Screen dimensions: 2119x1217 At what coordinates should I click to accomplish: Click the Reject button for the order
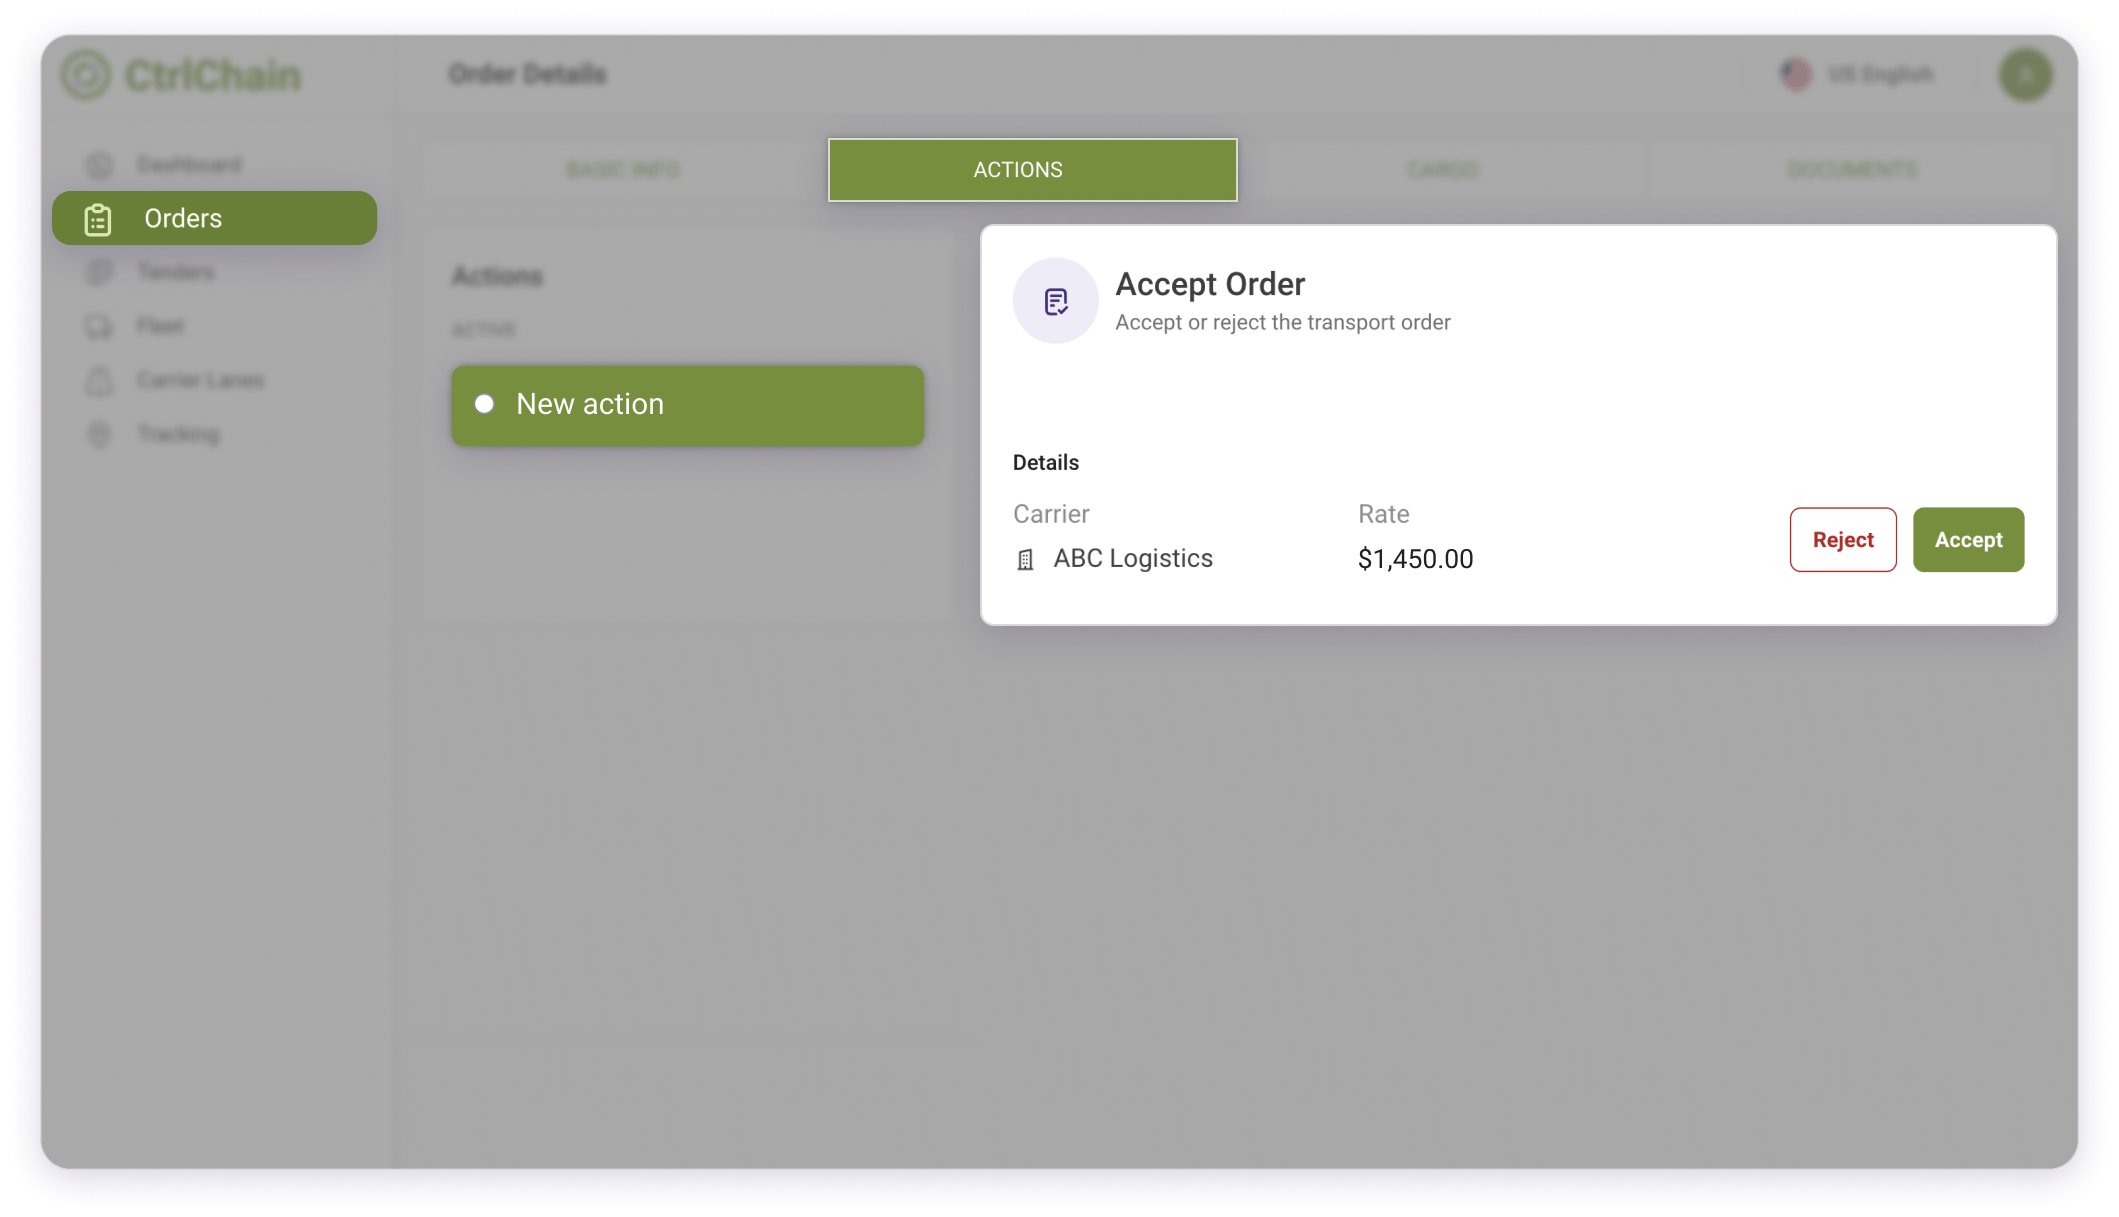pyautogui.click(x=1842, y=539)
